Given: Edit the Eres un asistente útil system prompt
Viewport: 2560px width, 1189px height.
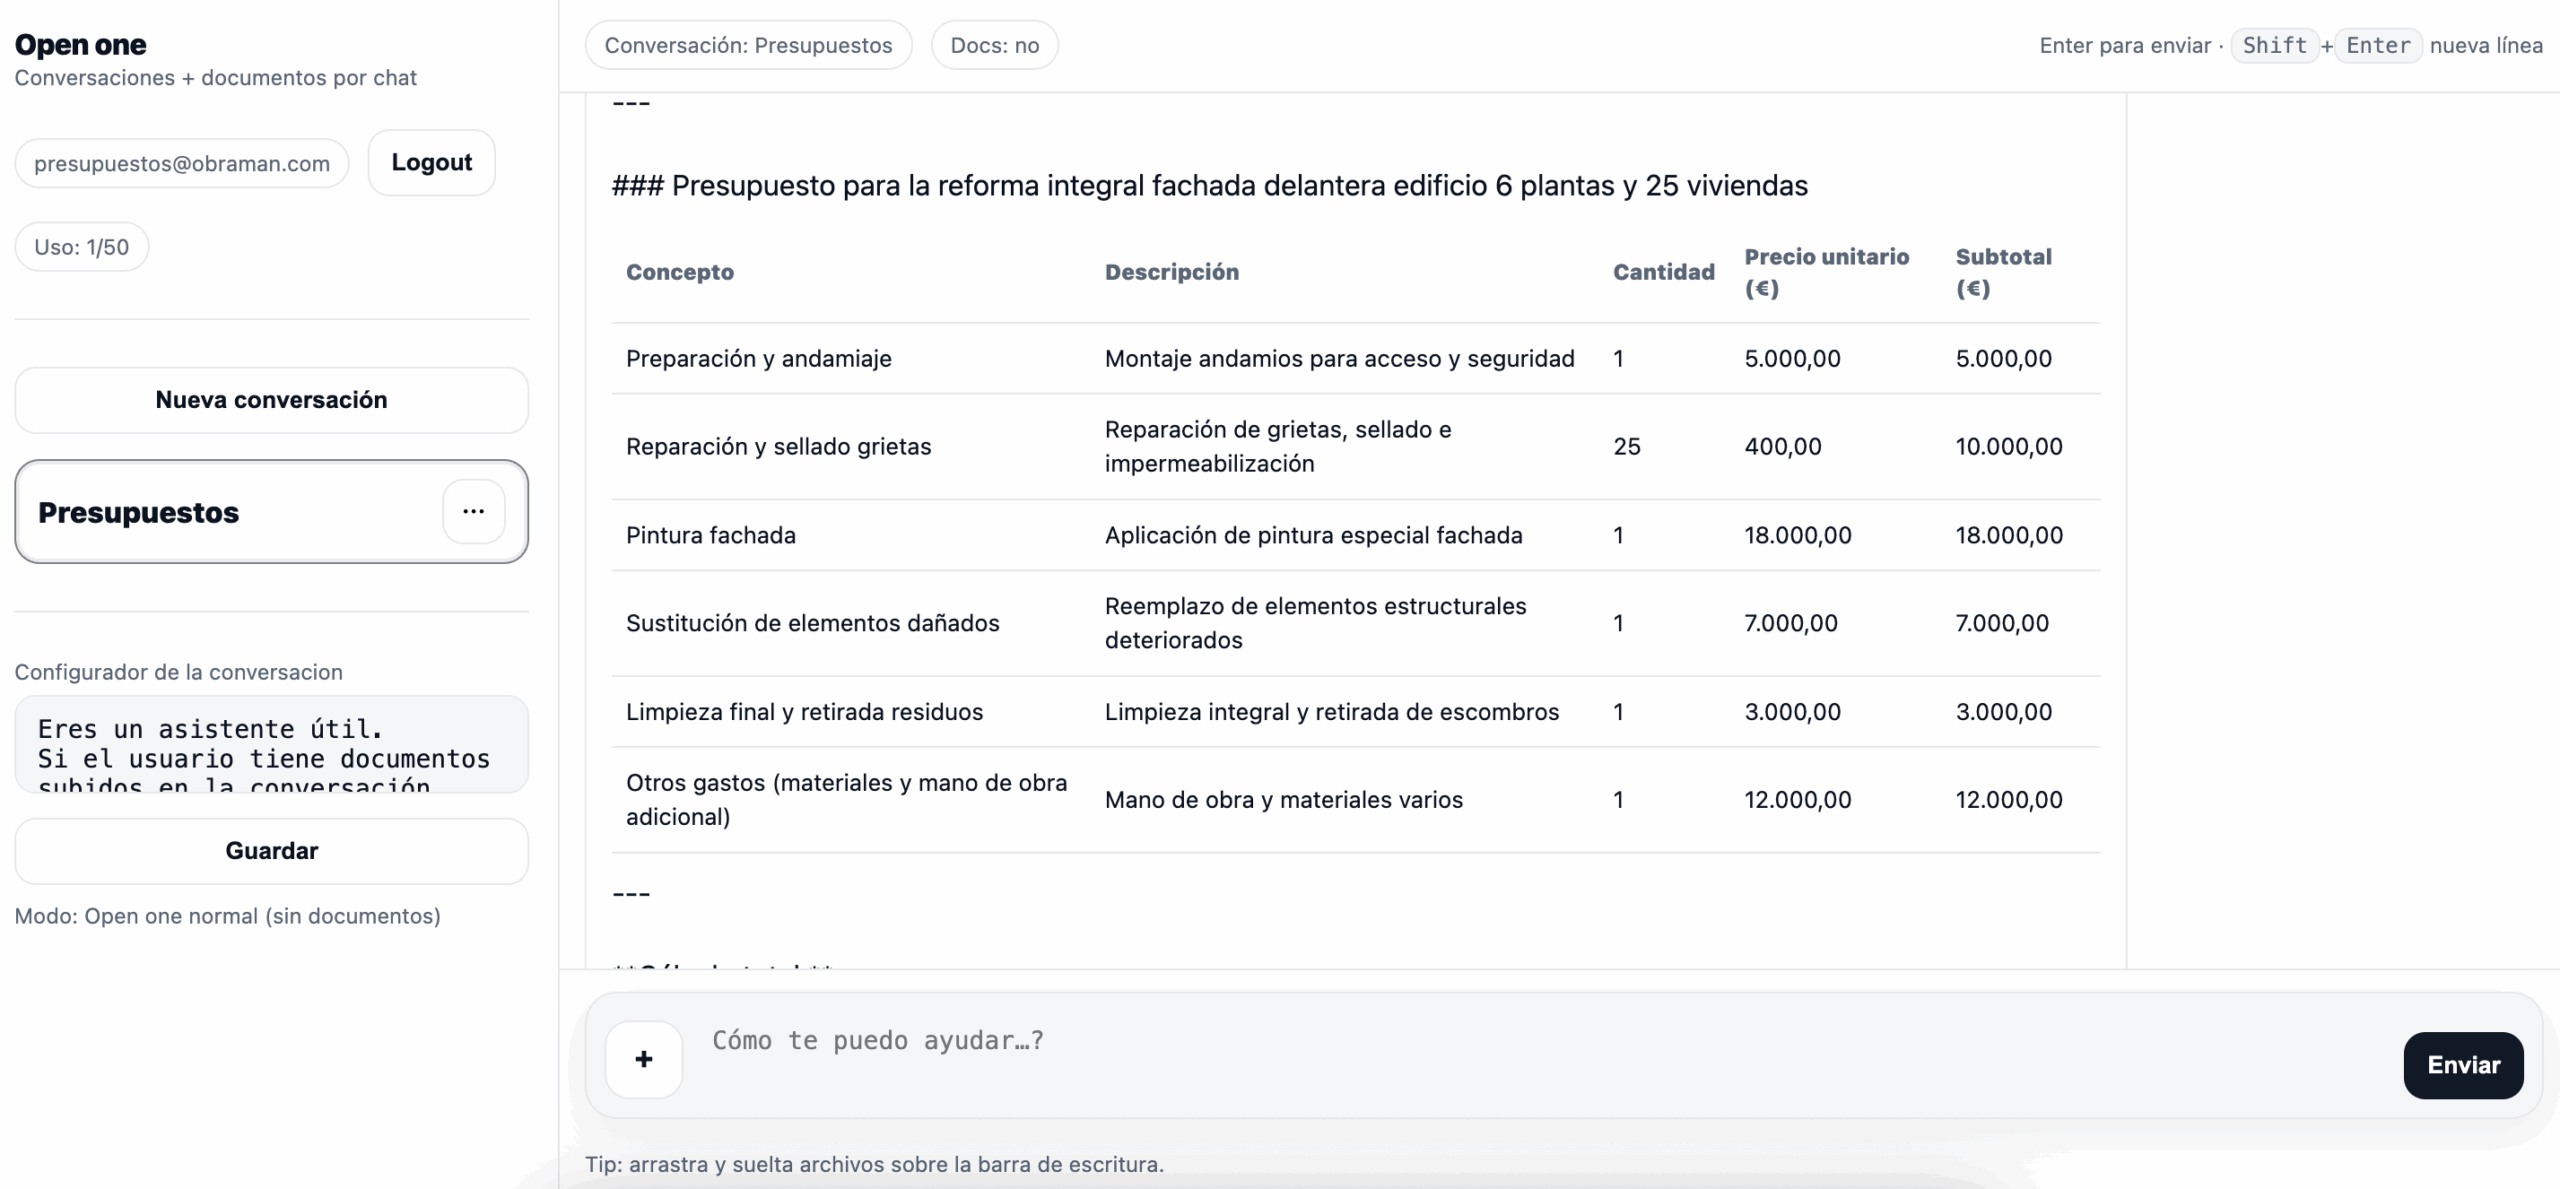Looking at the screenshot, I should pyautogui.click(x=271, y=745).
